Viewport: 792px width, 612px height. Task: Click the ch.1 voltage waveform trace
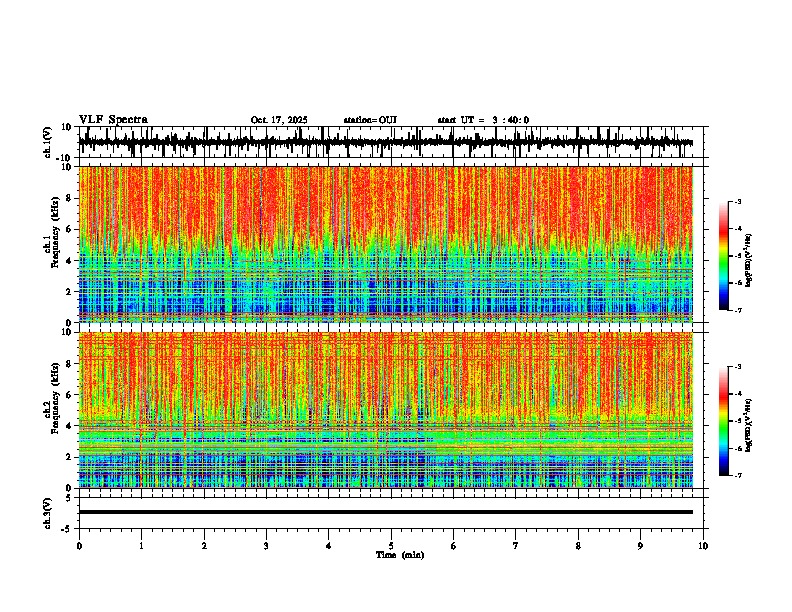[385, 142]
